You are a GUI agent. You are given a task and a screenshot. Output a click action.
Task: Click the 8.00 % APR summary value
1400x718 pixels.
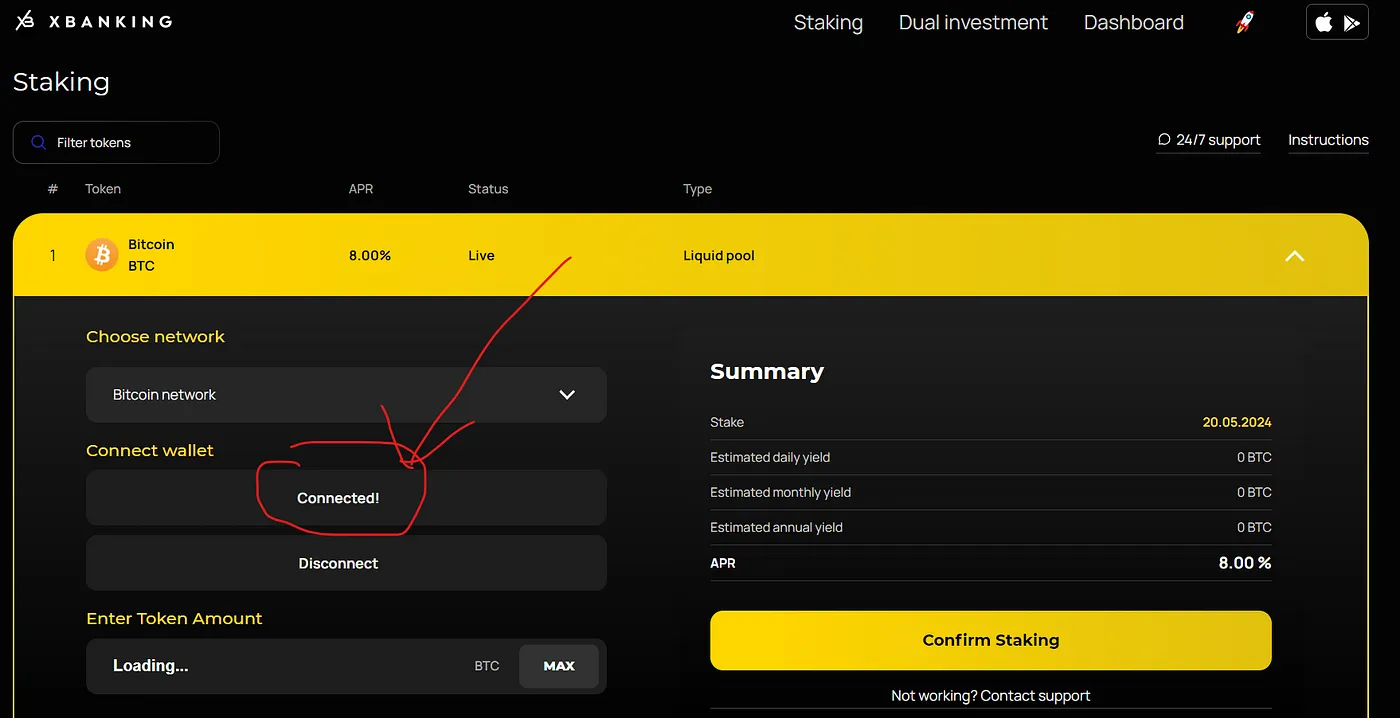[x=1244, y=563]
